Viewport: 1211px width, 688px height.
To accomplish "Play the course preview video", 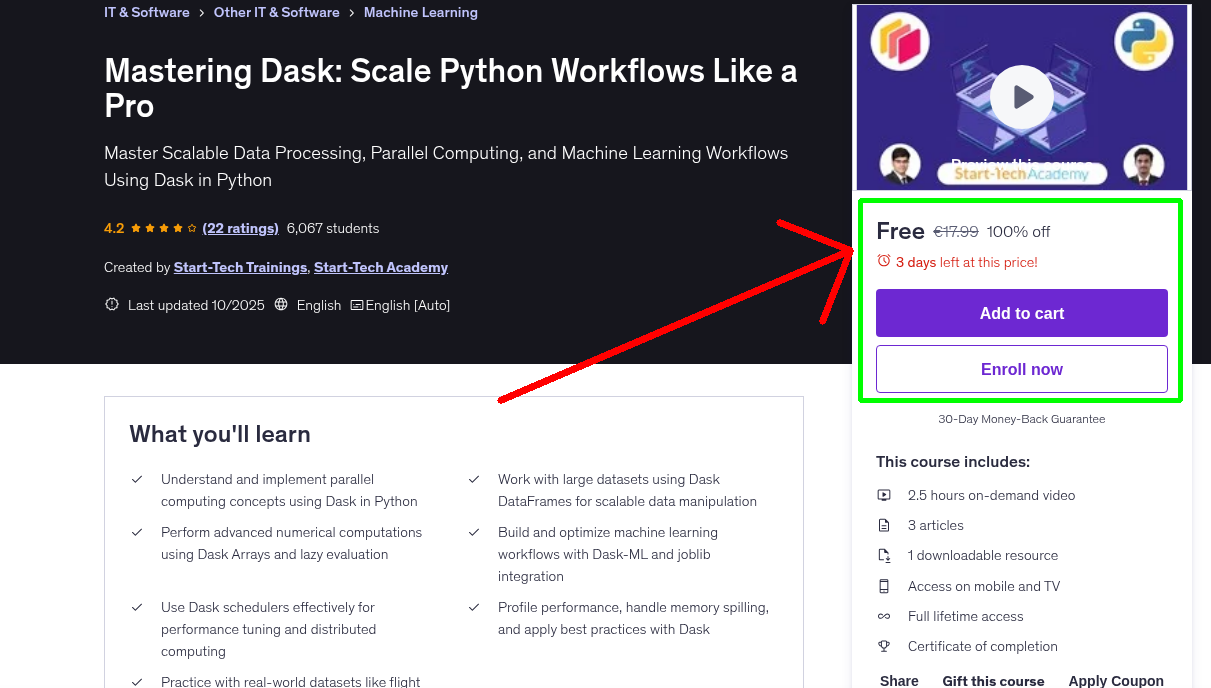I will click(x=1021, y=97).
